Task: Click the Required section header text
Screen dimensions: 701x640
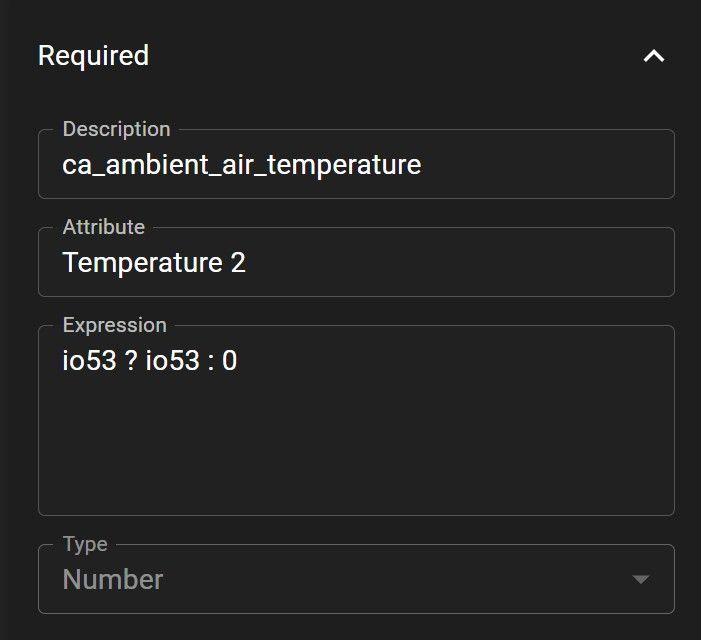Action: tap(93, 56)
